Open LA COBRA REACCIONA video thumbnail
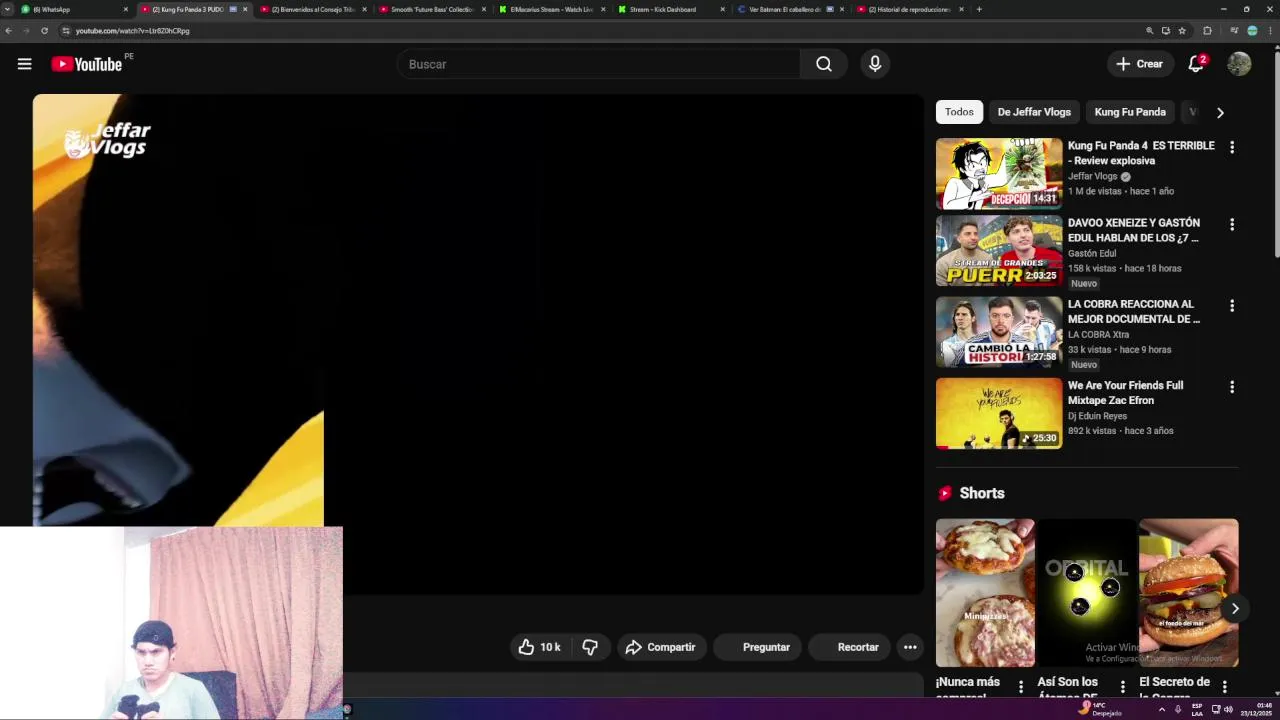The height and width of the screenshot is (720, 1280). 999,332
